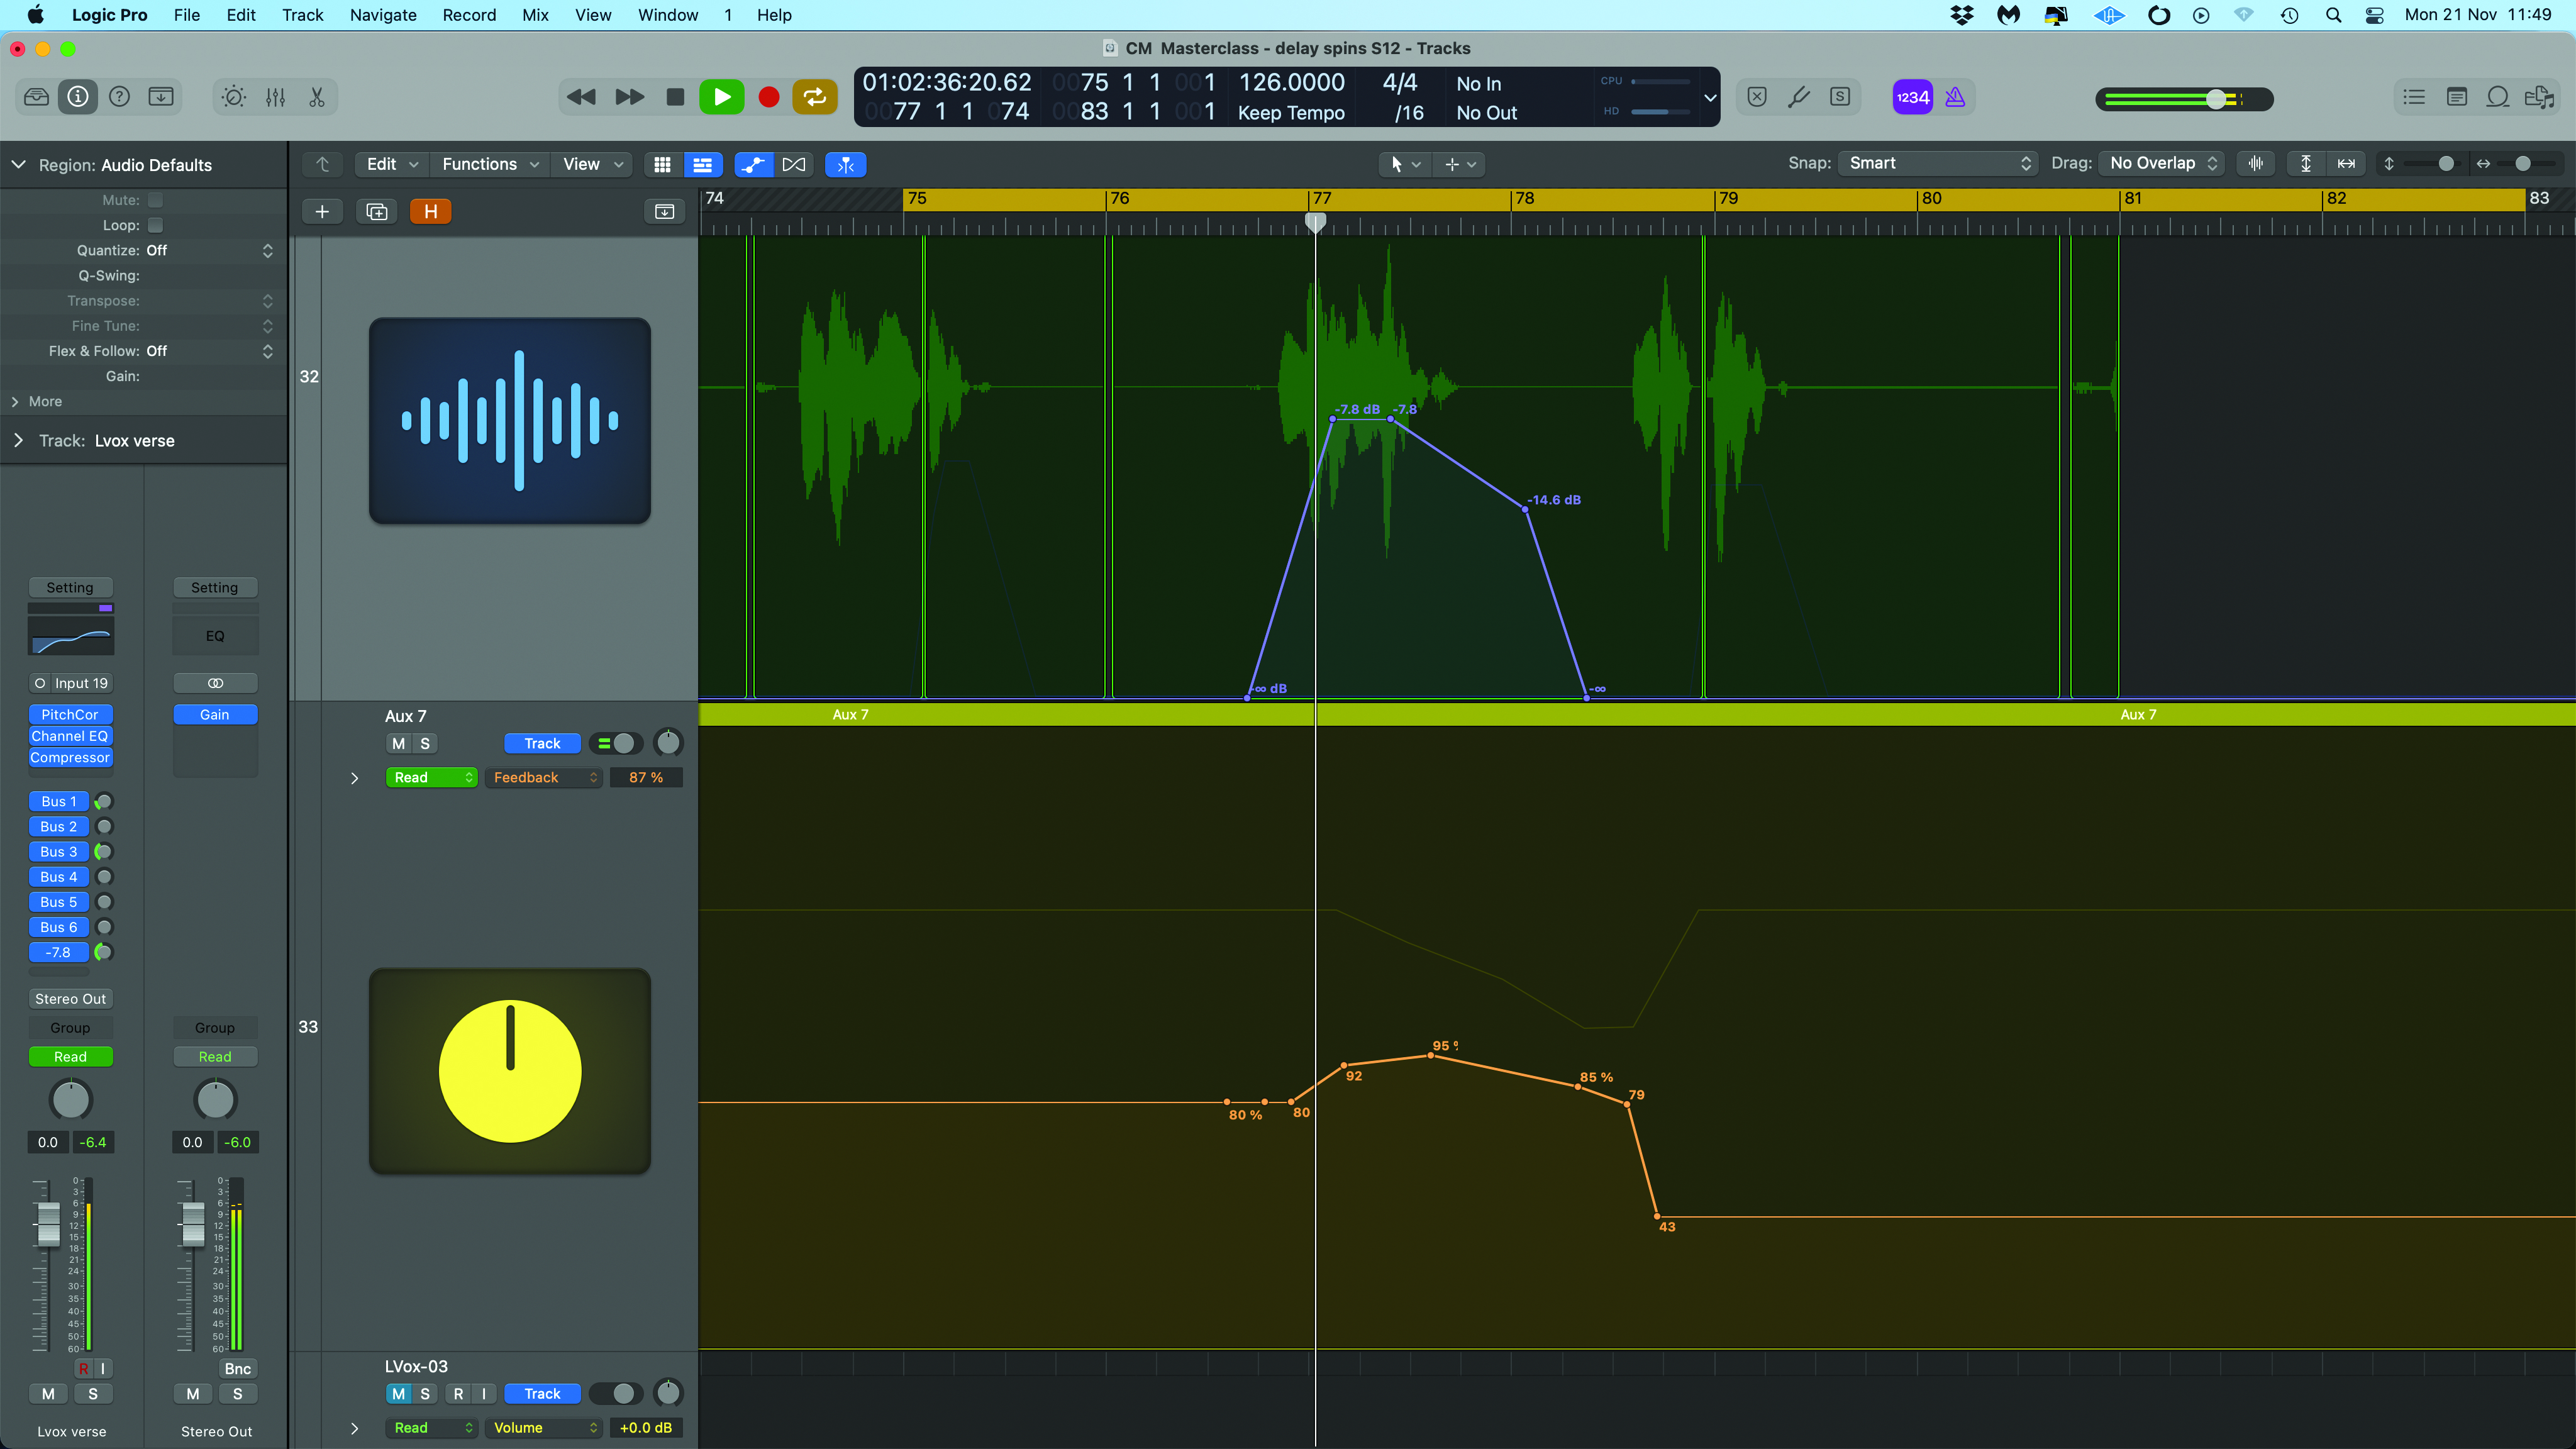Click the Play button in transport
The height and width of the screenshot is (1449, 2576).
(721, 97)
